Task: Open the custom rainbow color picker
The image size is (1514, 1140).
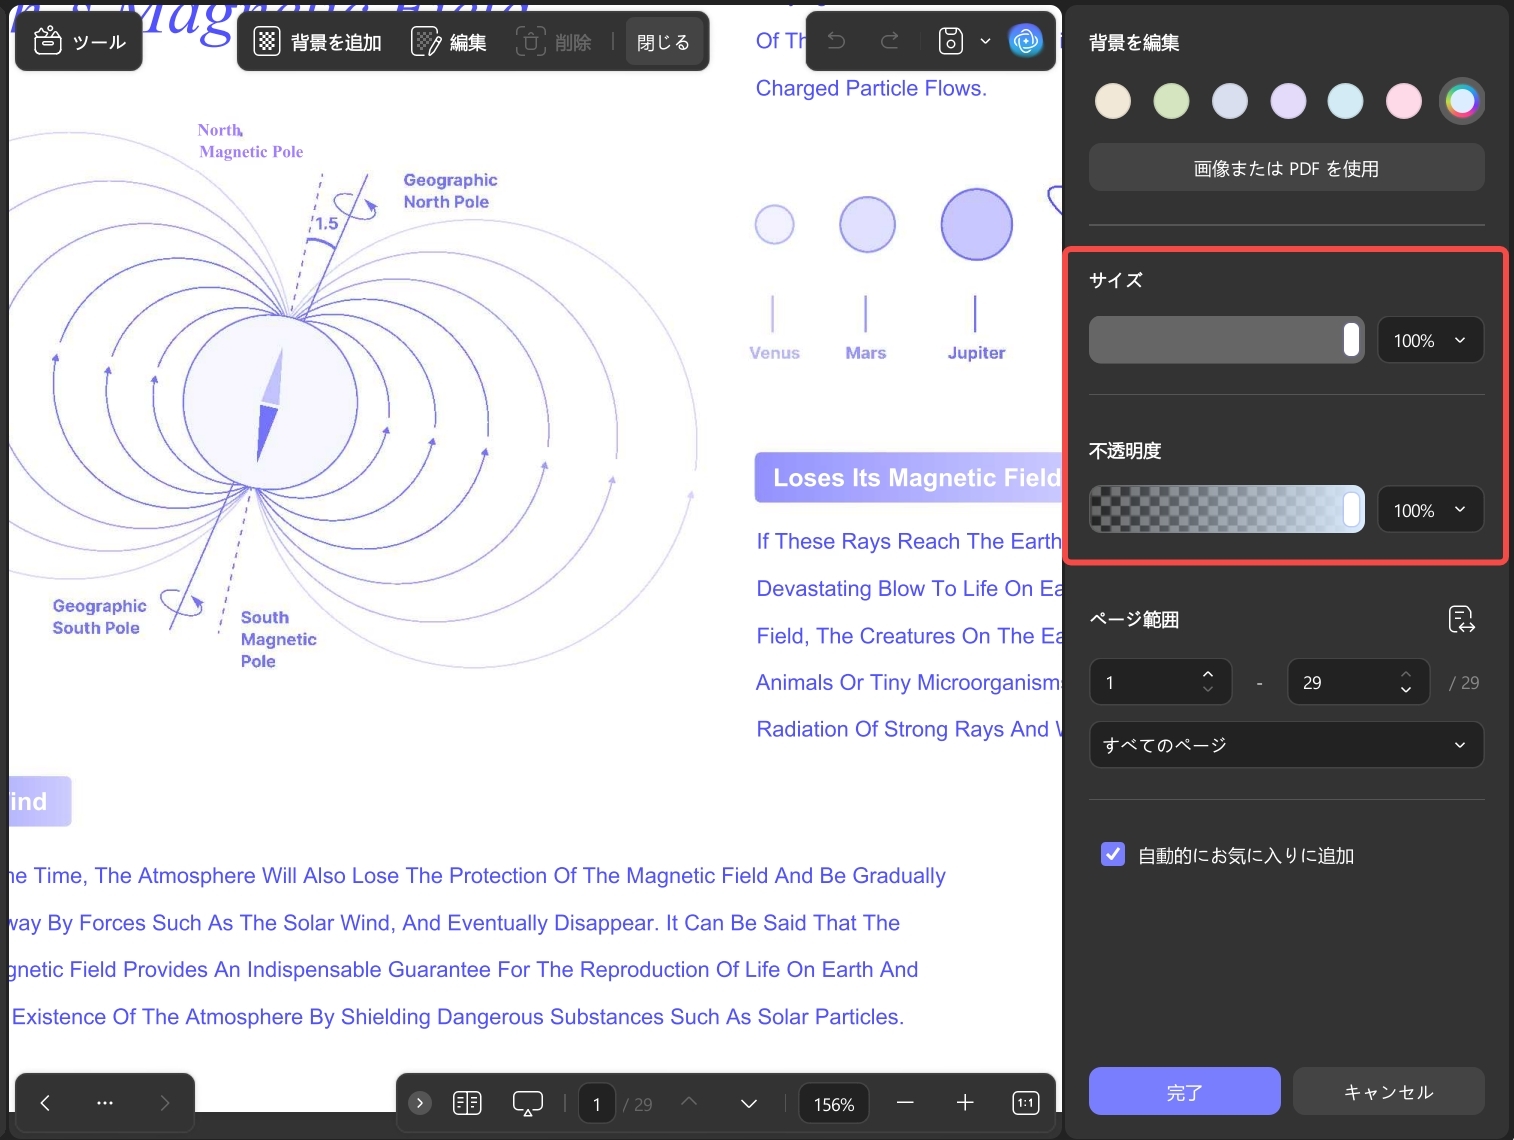Action: (1462, 101)
